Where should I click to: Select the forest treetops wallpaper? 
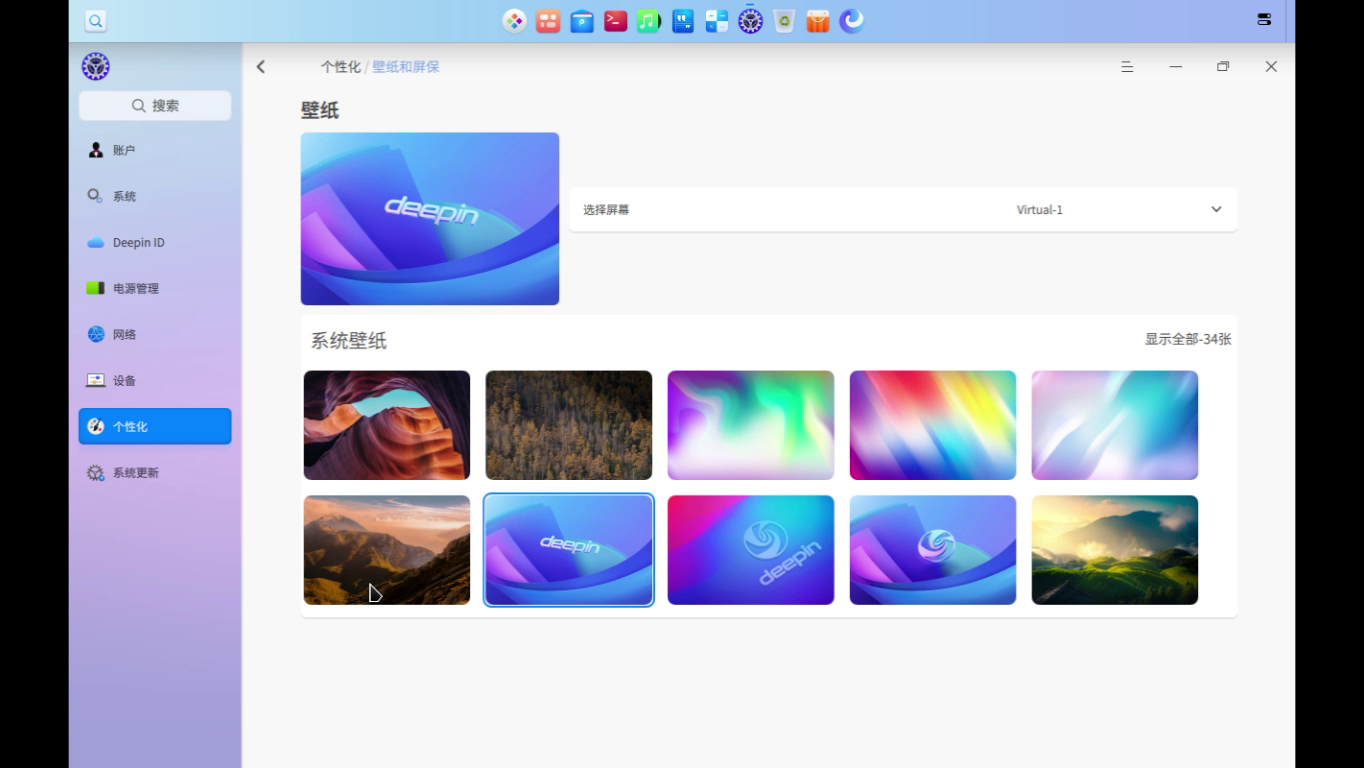[569, 425]
